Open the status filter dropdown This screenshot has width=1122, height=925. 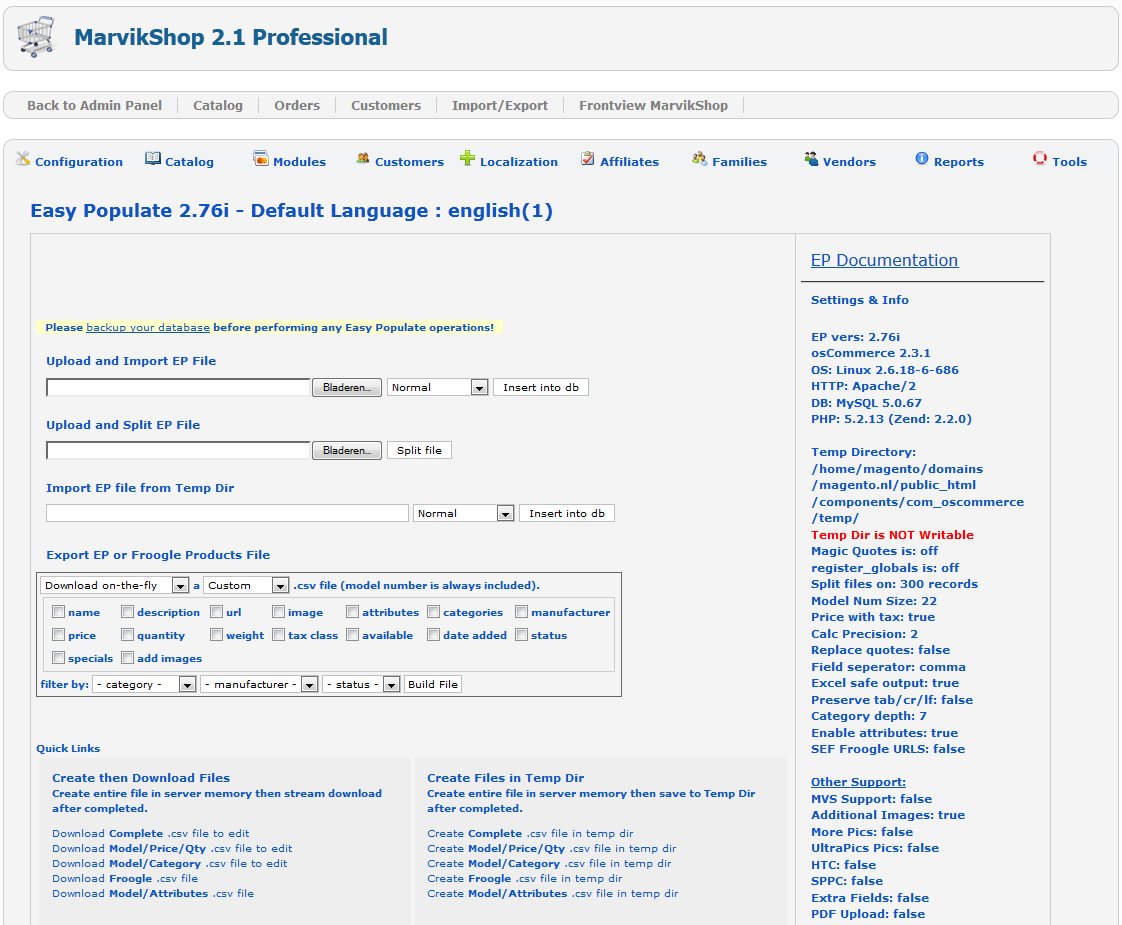point(361,684)
